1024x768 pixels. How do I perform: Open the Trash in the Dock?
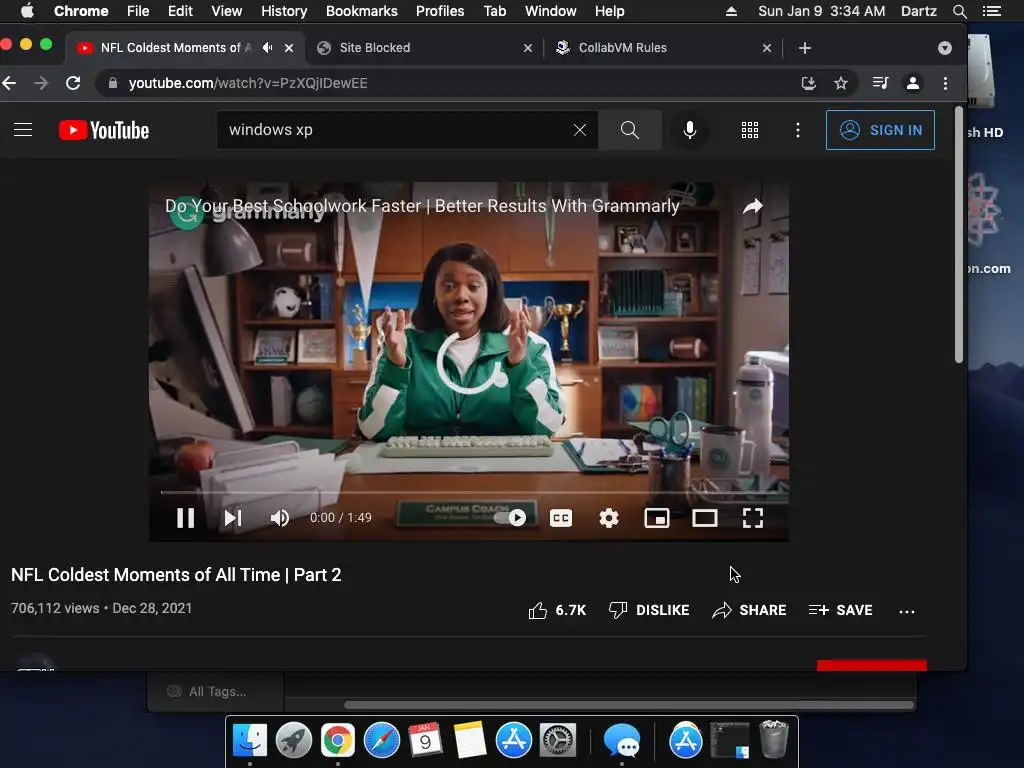point(775,739)
